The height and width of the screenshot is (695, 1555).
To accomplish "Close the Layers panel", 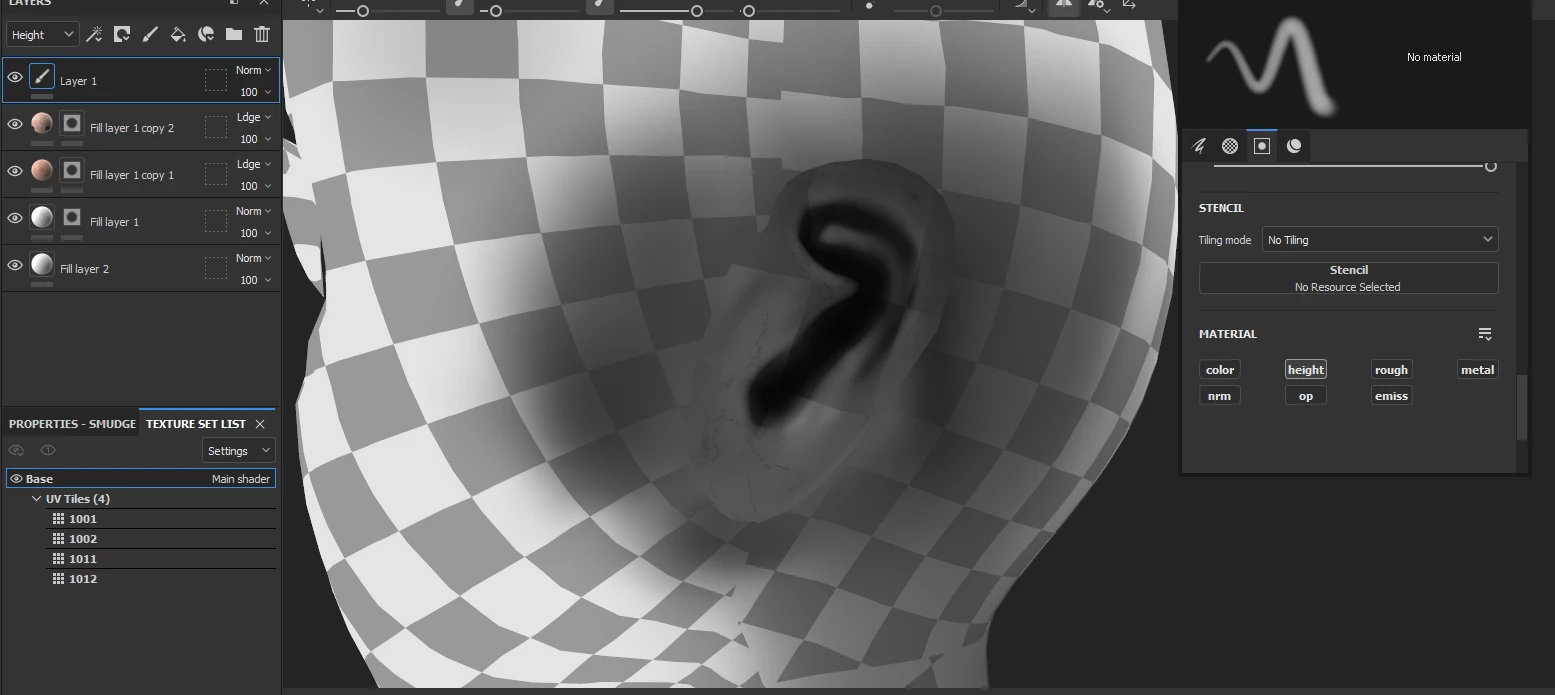I will pyautogui.click(x=263, y=3).
